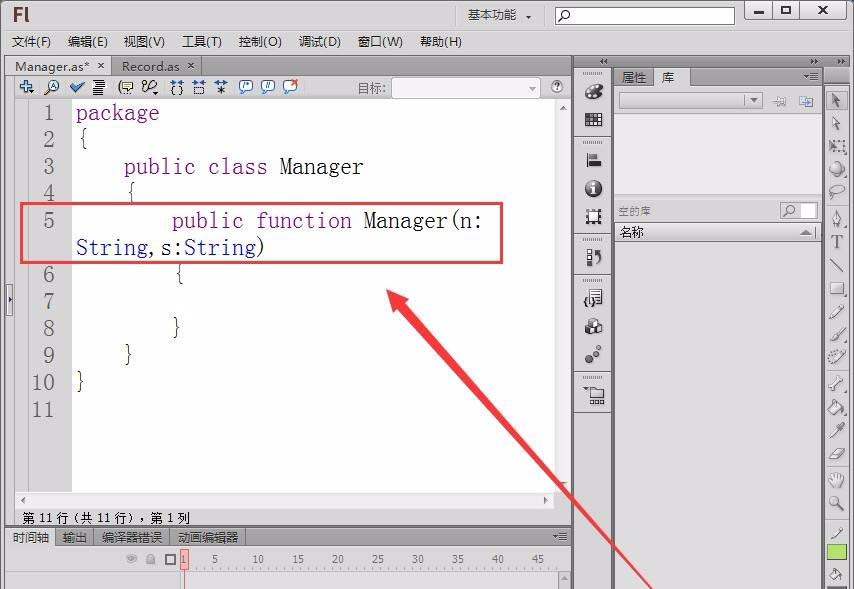
Task: Collapse selection icon in script toolbar
Action: (199, 87)
